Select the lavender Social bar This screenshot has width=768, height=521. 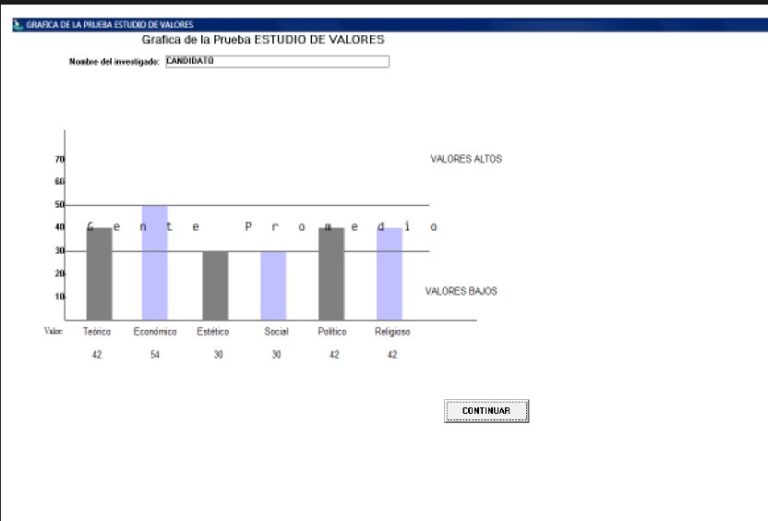[273, 286]
